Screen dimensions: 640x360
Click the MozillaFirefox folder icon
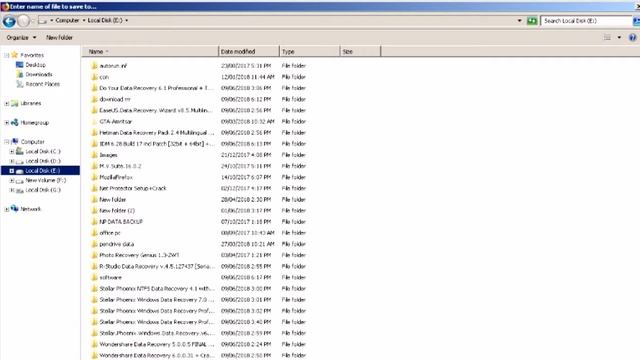(94, 177)
